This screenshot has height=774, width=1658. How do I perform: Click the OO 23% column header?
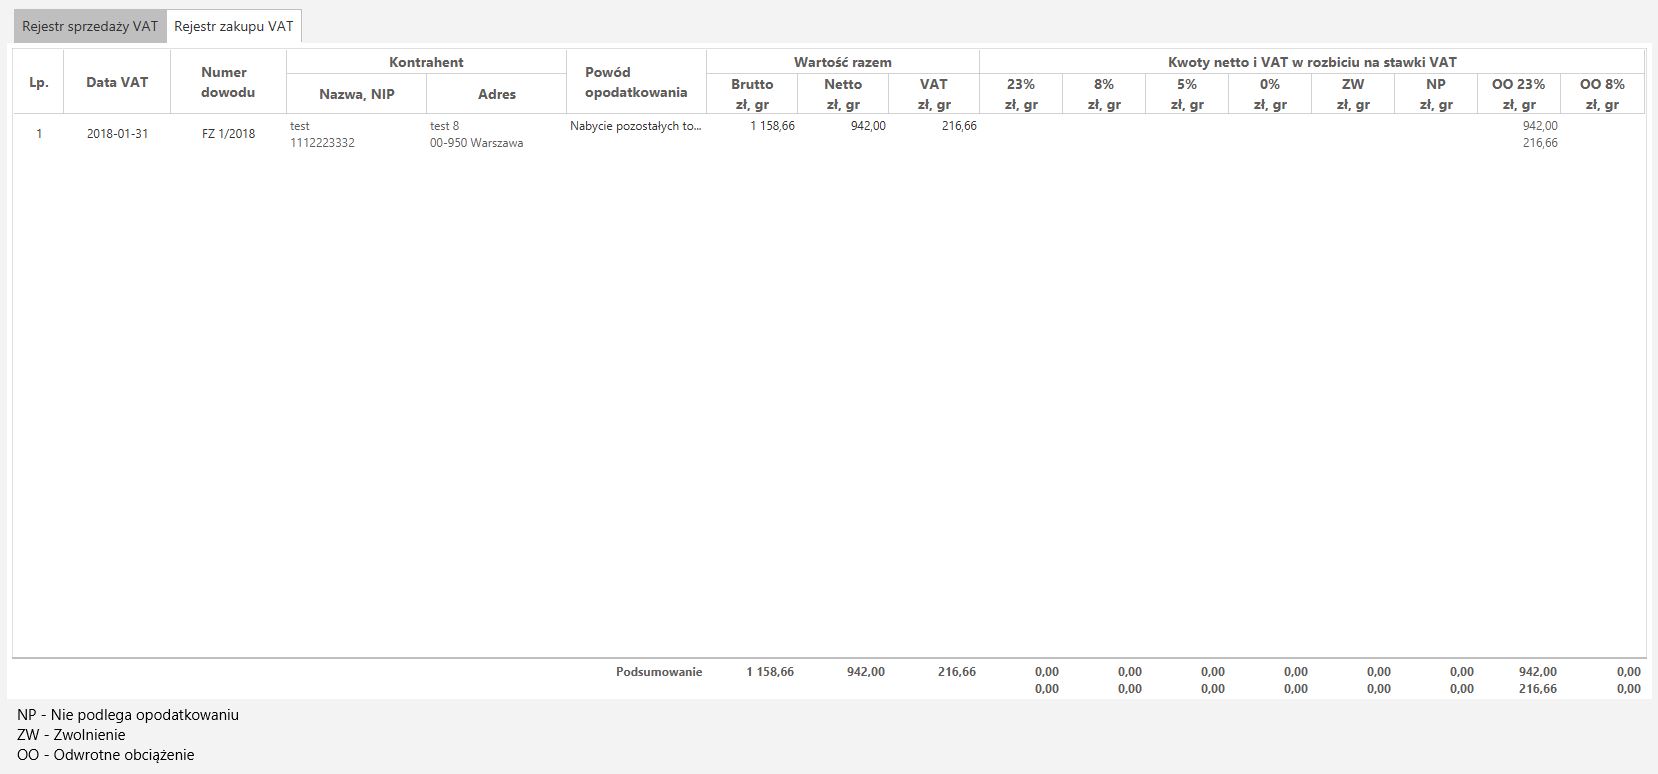[x=1519, y=94]
